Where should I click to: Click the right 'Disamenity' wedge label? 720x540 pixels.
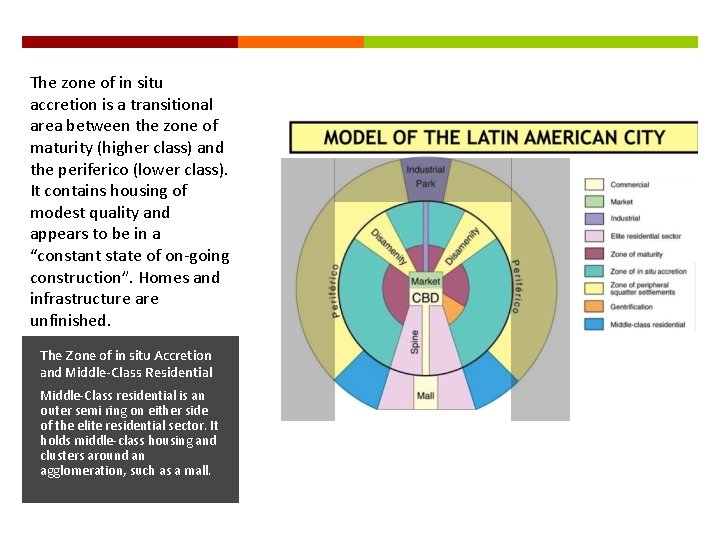click(x=462, y=246)
